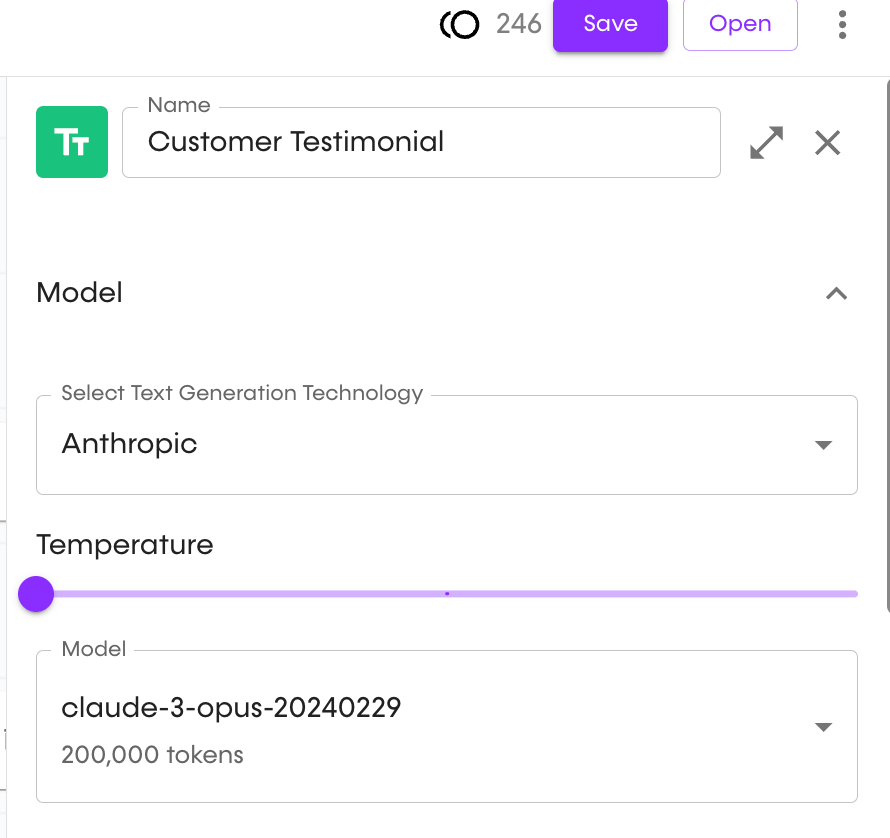890x838 pixels.
Task: Click the green Tt text node icon
Action: click(x=72, y=142)
